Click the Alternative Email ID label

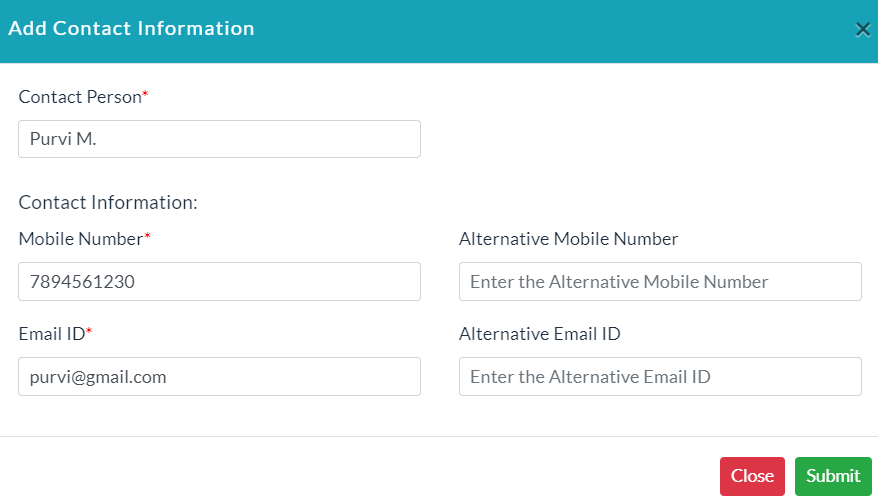coord(540,334)
